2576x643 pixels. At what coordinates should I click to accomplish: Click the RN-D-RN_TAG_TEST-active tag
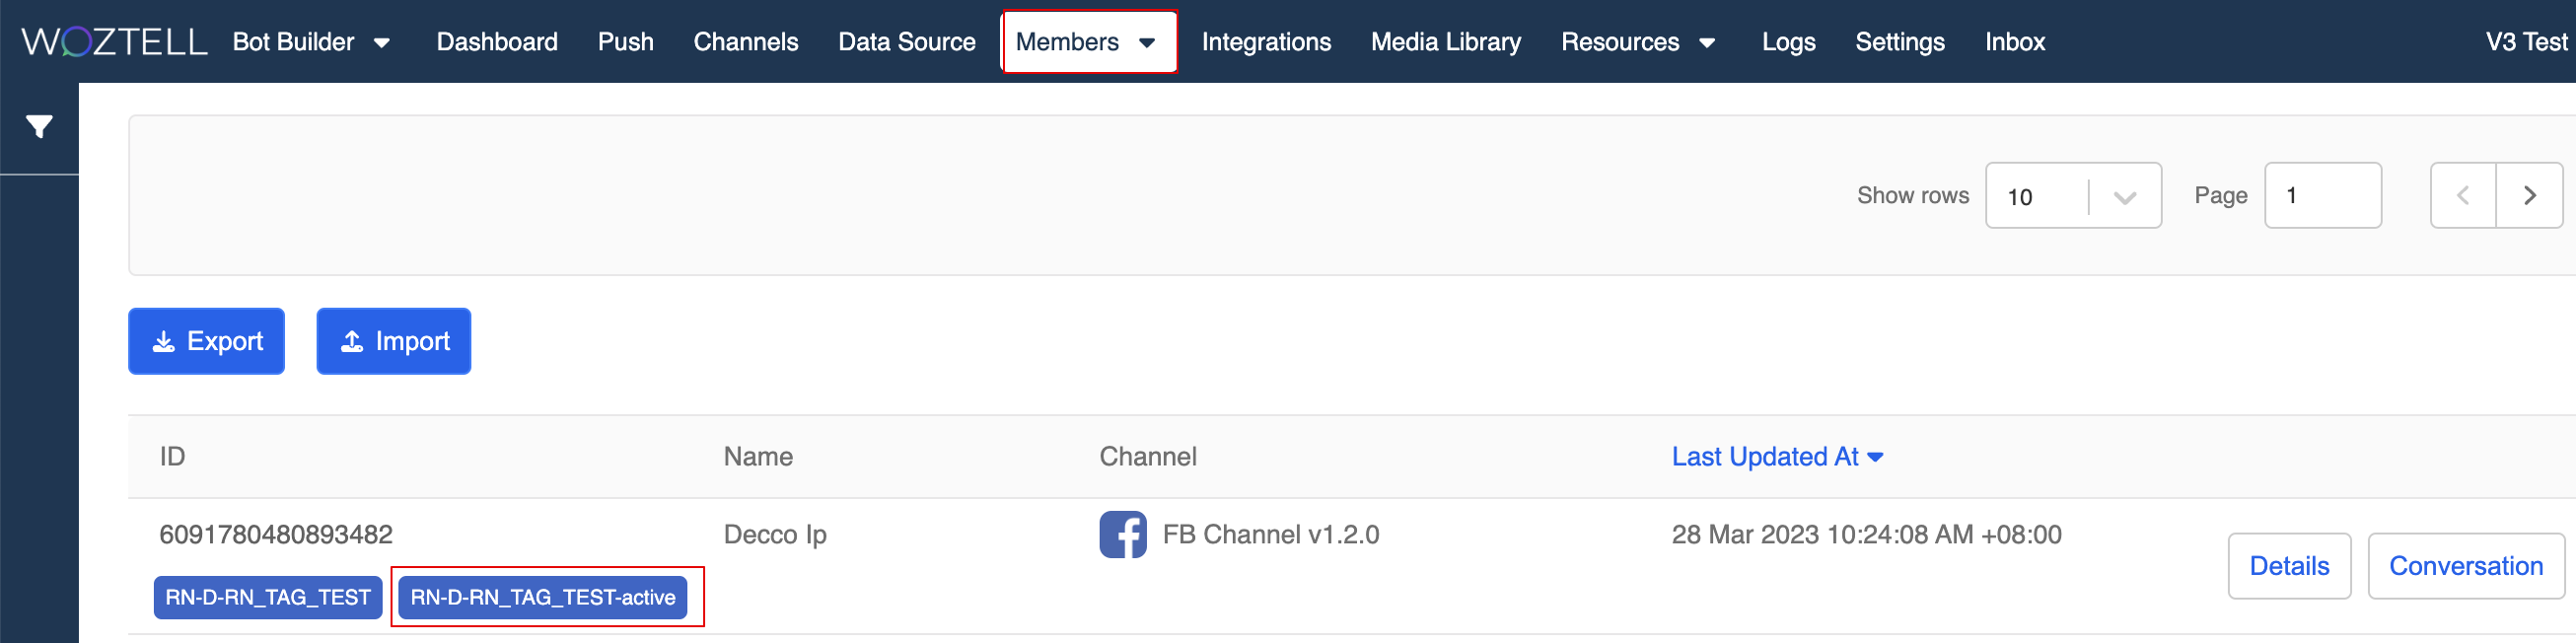pyautogui.click(x=543, y=598)
